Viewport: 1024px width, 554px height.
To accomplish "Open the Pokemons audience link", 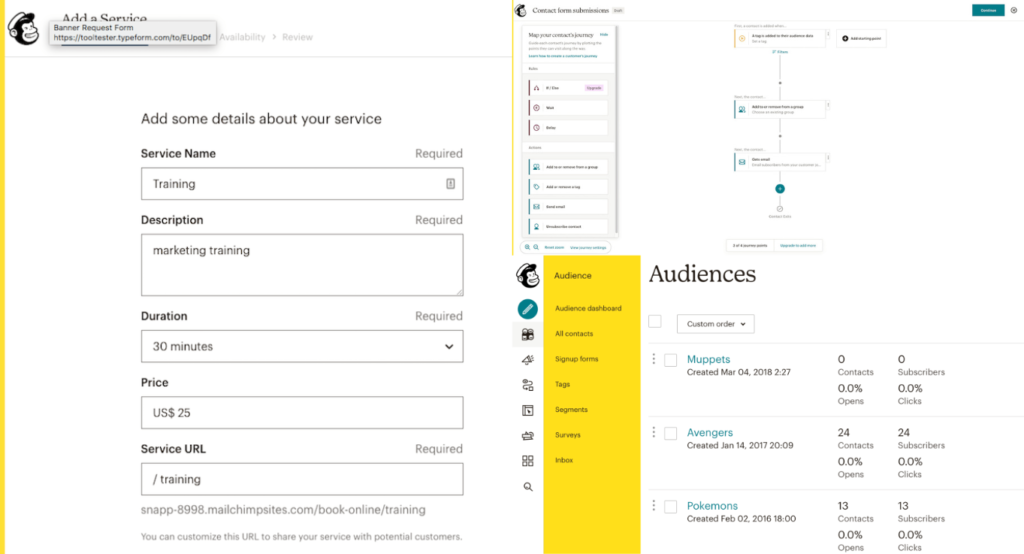I will (712, 506).
